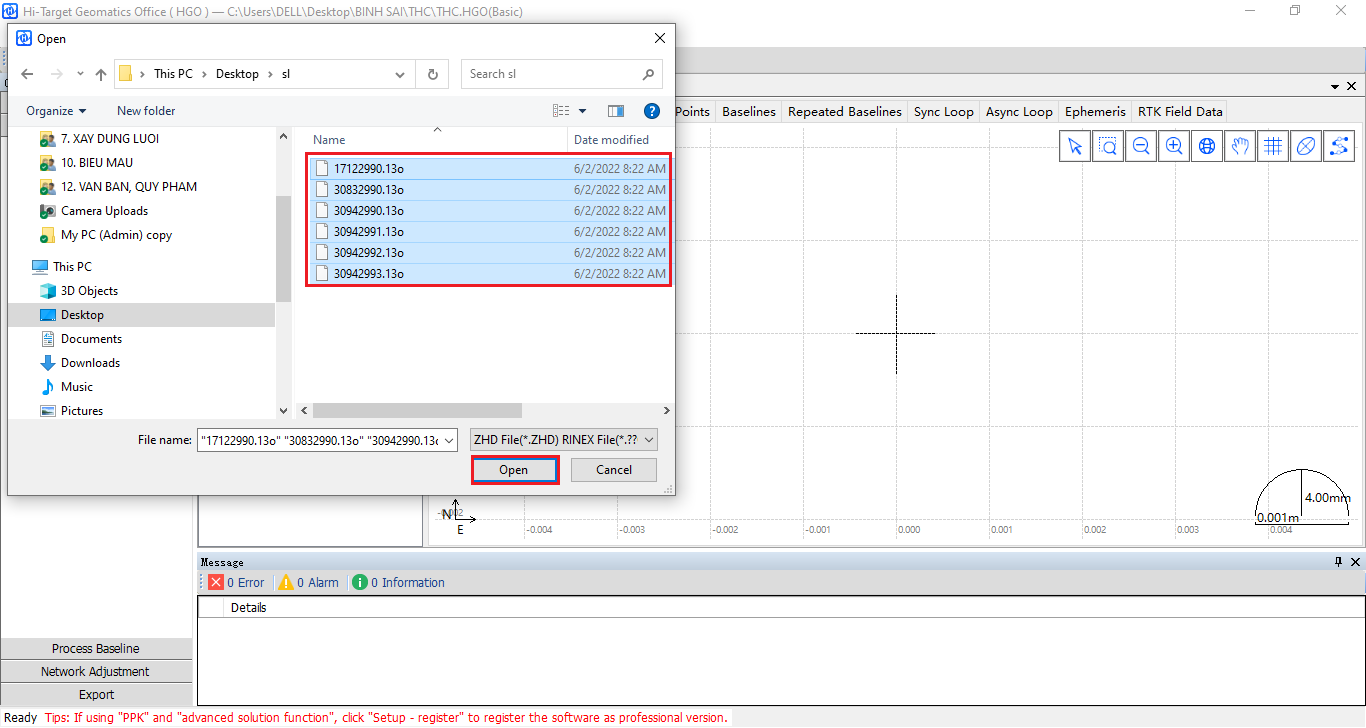Select the pan hand tool
Image resolution: width=1366 pixels, height=728 pixels.
[1240, 146]
